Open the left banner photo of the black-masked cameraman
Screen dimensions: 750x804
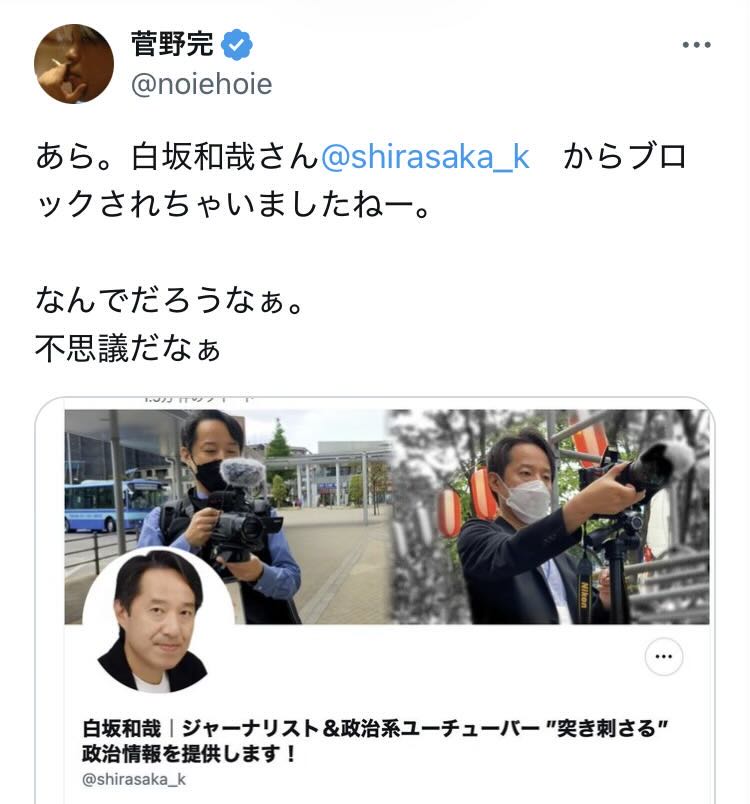pyautogui.click(x=228, y=516)
